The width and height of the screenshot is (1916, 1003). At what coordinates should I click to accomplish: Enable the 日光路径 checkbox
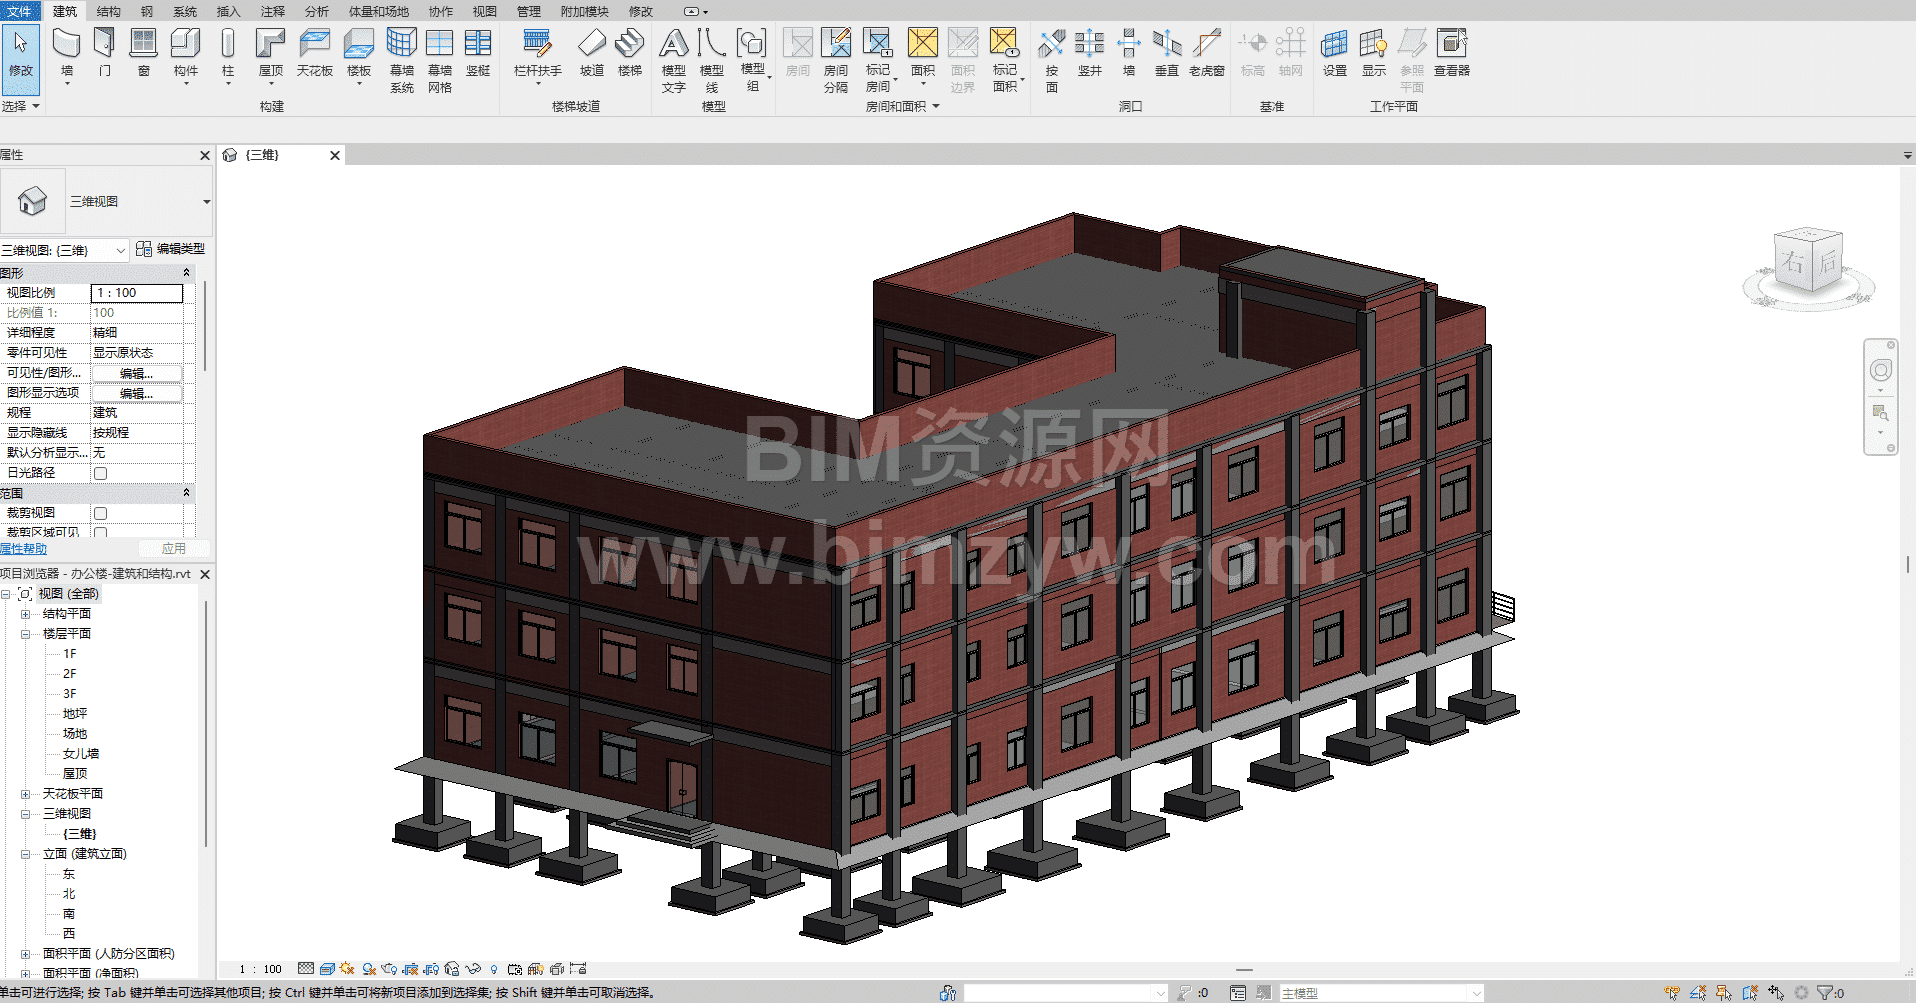101,473
